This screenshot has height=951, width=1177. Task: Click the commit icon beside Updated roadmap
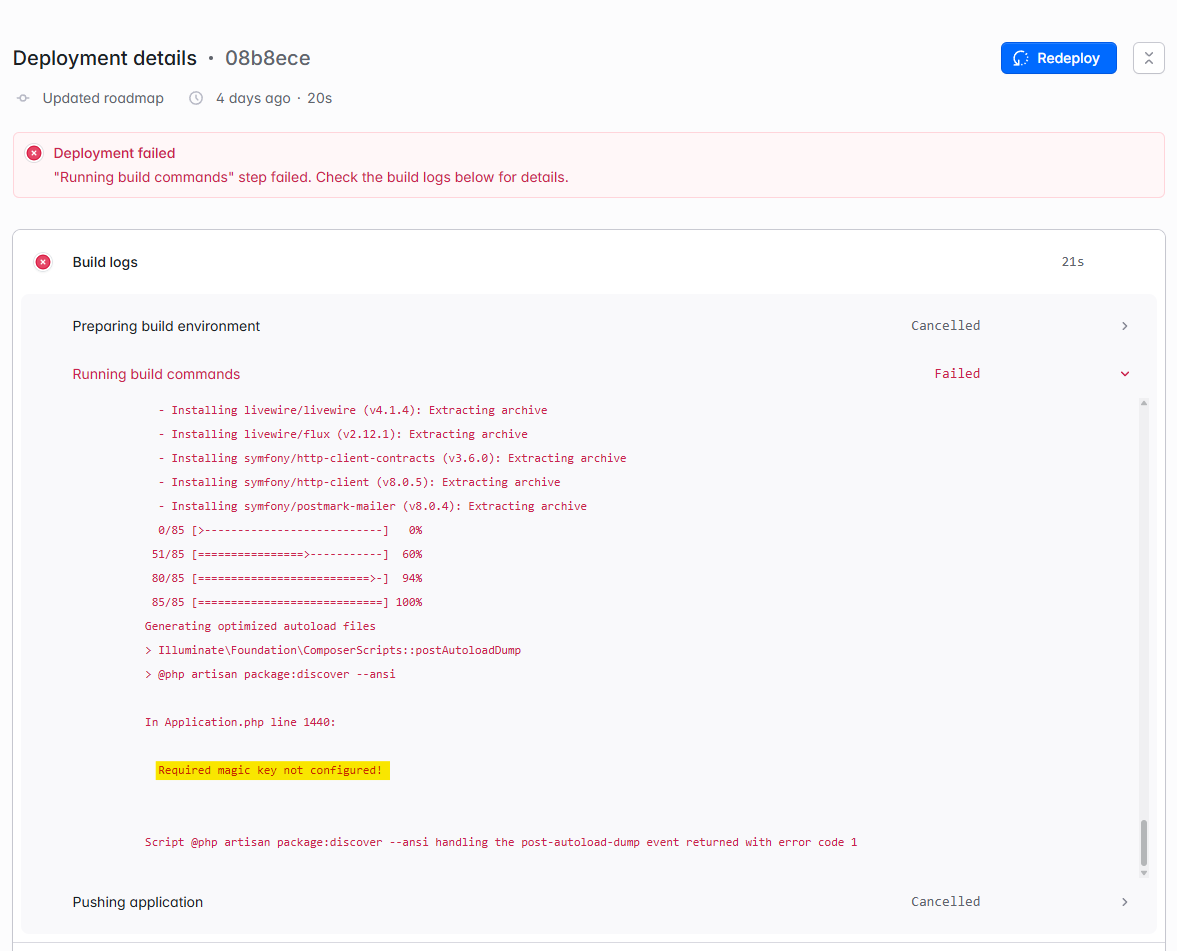pyautogui.click(x=23, y=98)
